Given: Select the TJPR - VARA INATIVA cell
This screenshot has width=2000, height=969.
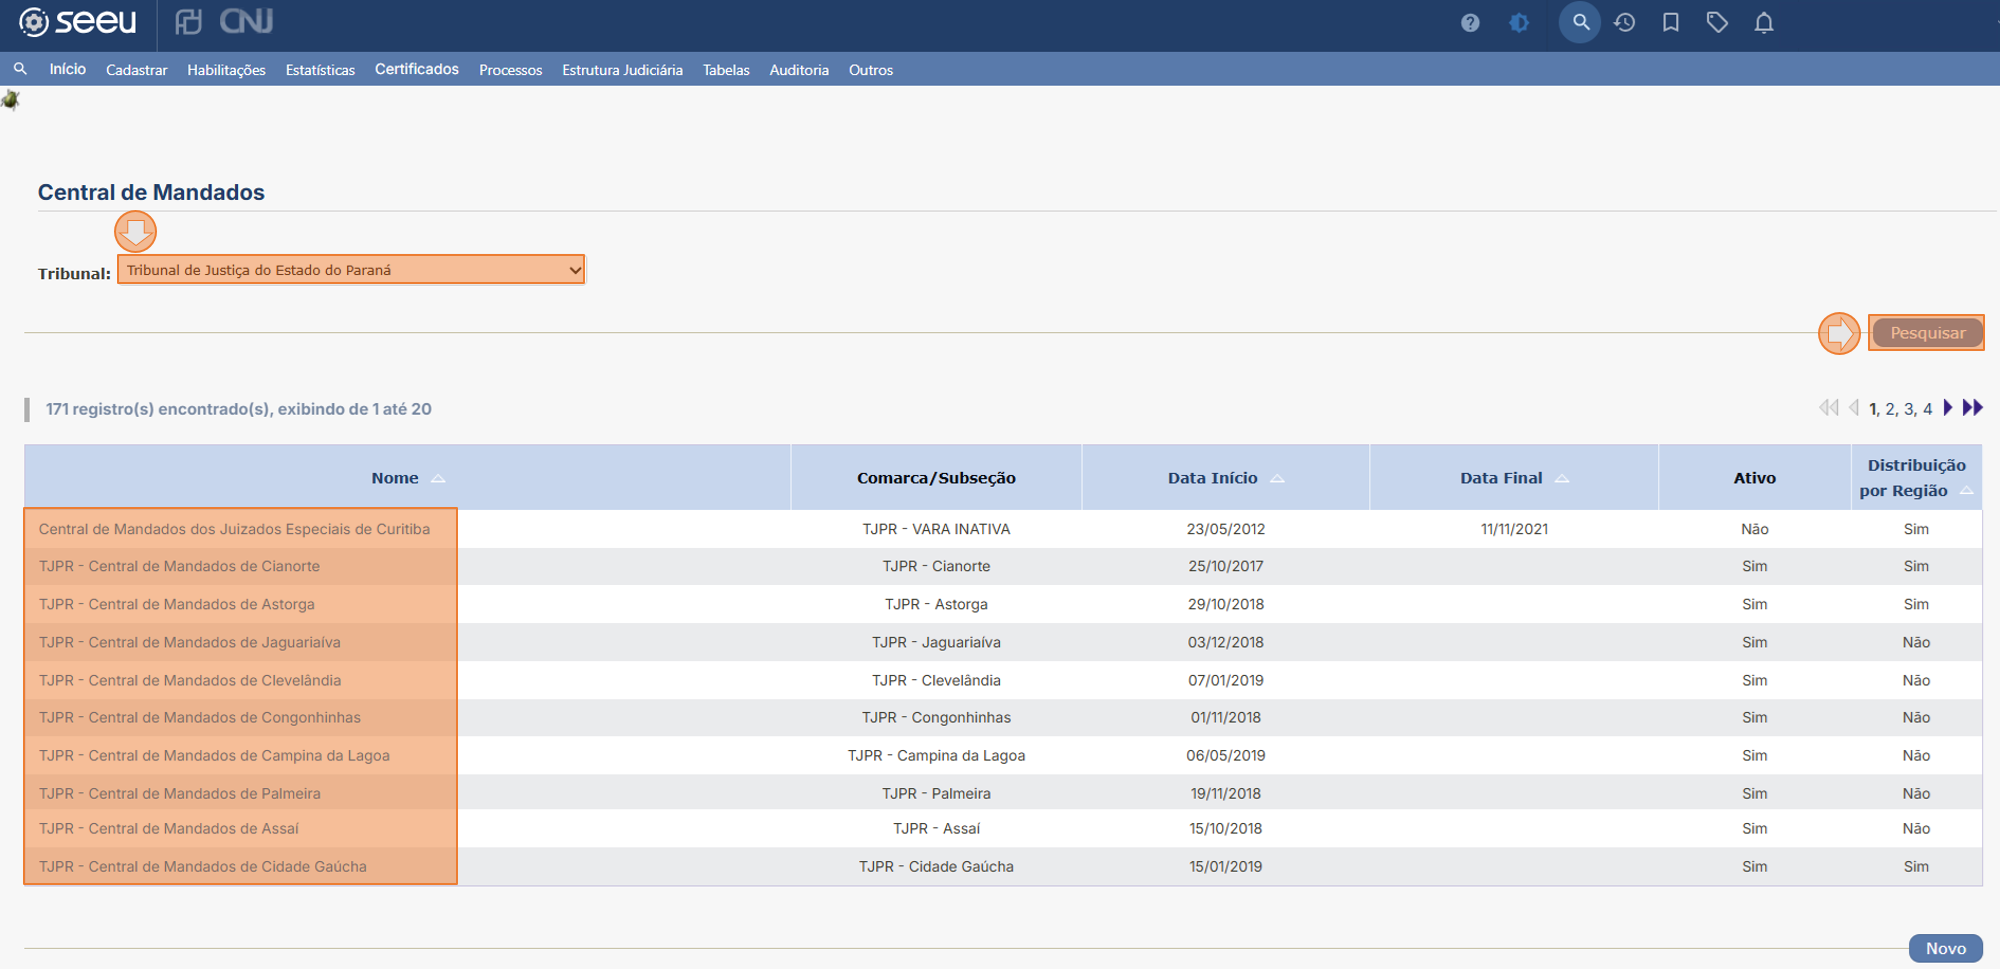Looking at the screenshot, I should click(x=936, y=529).
